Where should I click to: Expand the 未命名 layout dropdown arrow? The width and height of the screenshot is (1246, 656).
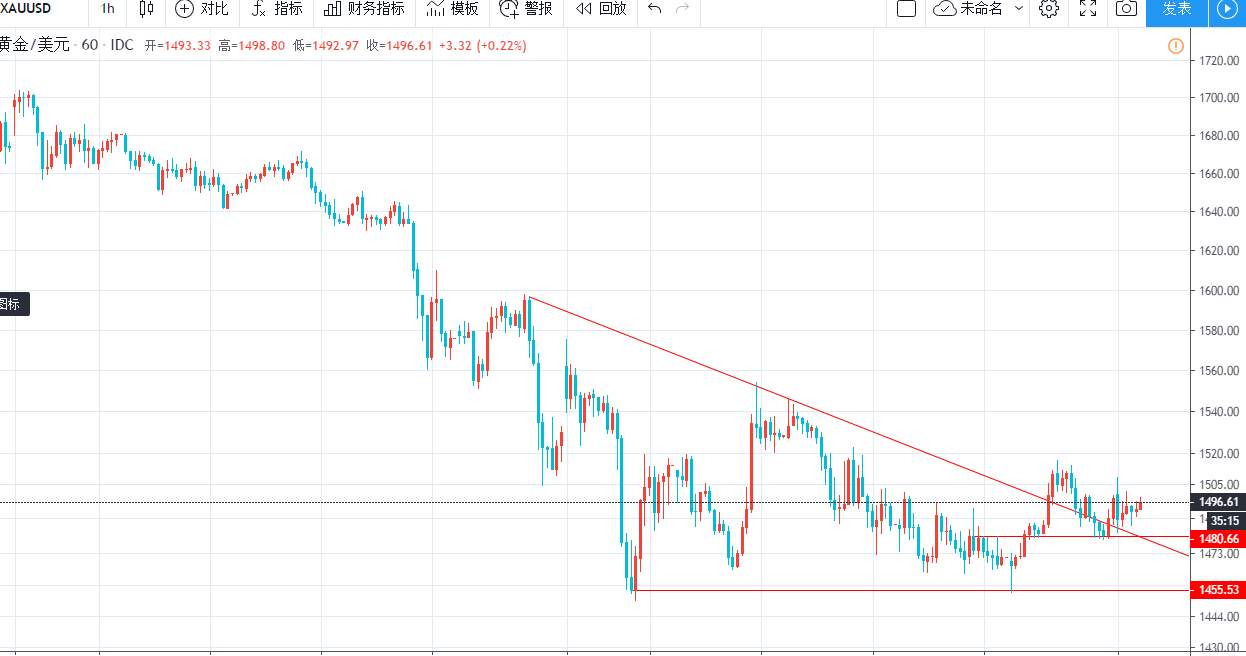point(1019,9)
